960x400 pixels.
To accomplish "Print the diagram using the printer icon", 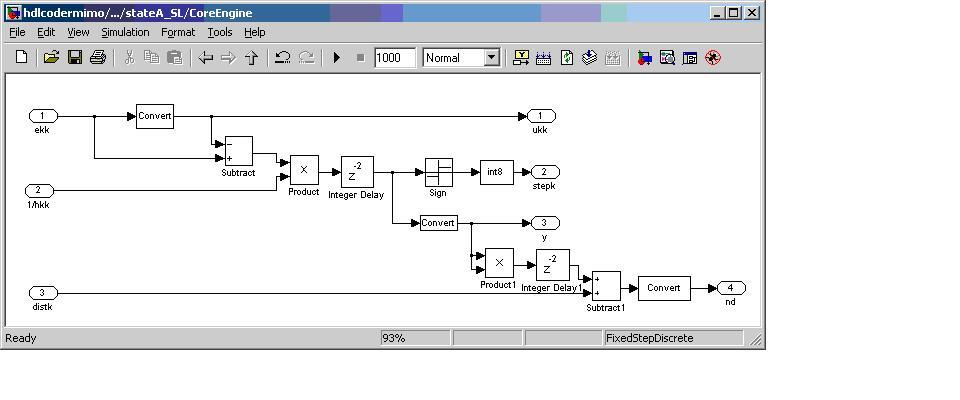I will [98, 58].
